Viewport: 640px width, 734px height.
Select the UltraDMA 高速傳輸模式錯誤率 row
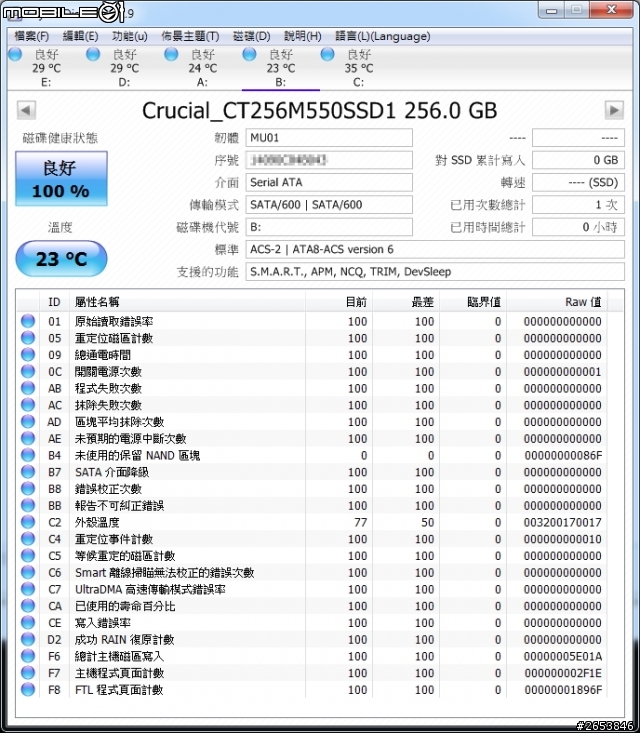click(311, 589)
